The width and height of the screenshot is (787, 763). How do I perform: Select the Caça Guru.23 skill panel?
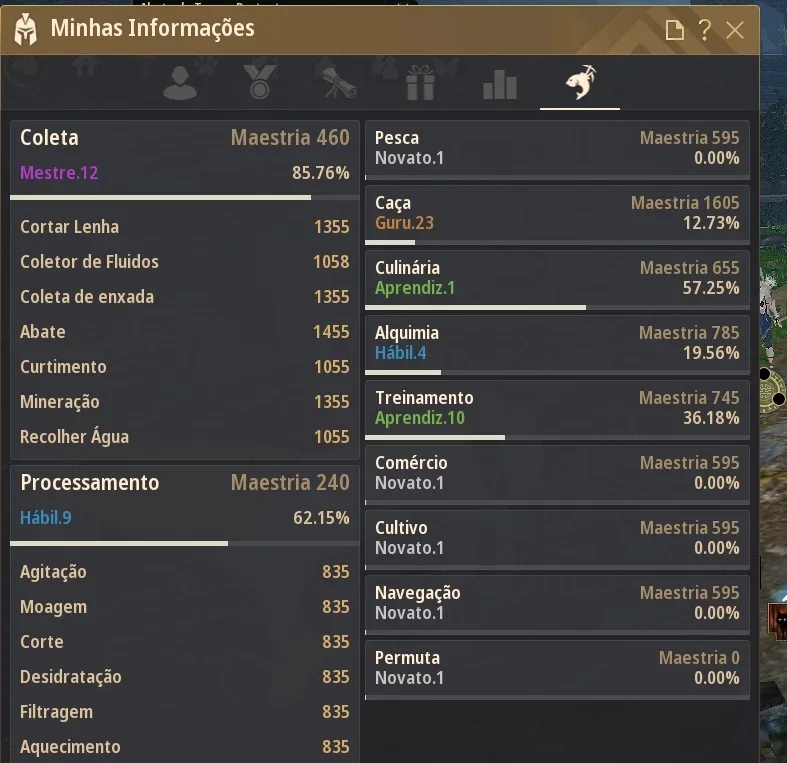pyautogui.click(x=557, y=215)
